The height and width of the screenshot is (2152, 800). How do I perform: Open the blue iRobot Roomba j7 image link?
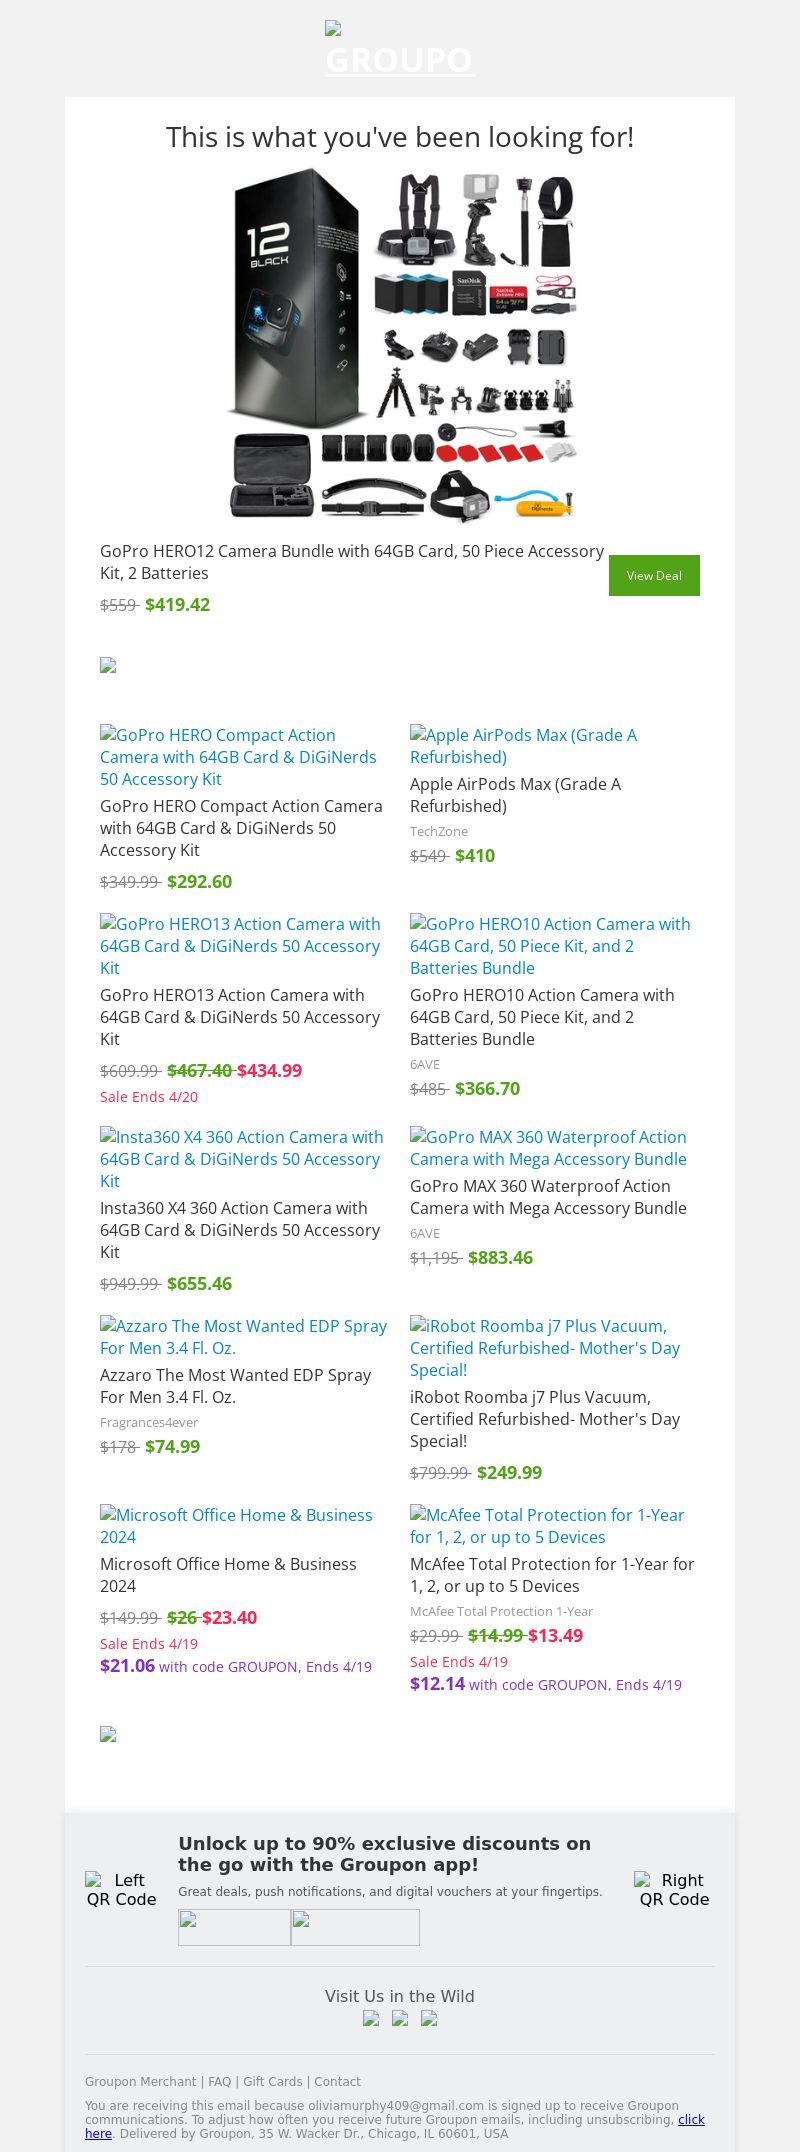click(545, 1348)
